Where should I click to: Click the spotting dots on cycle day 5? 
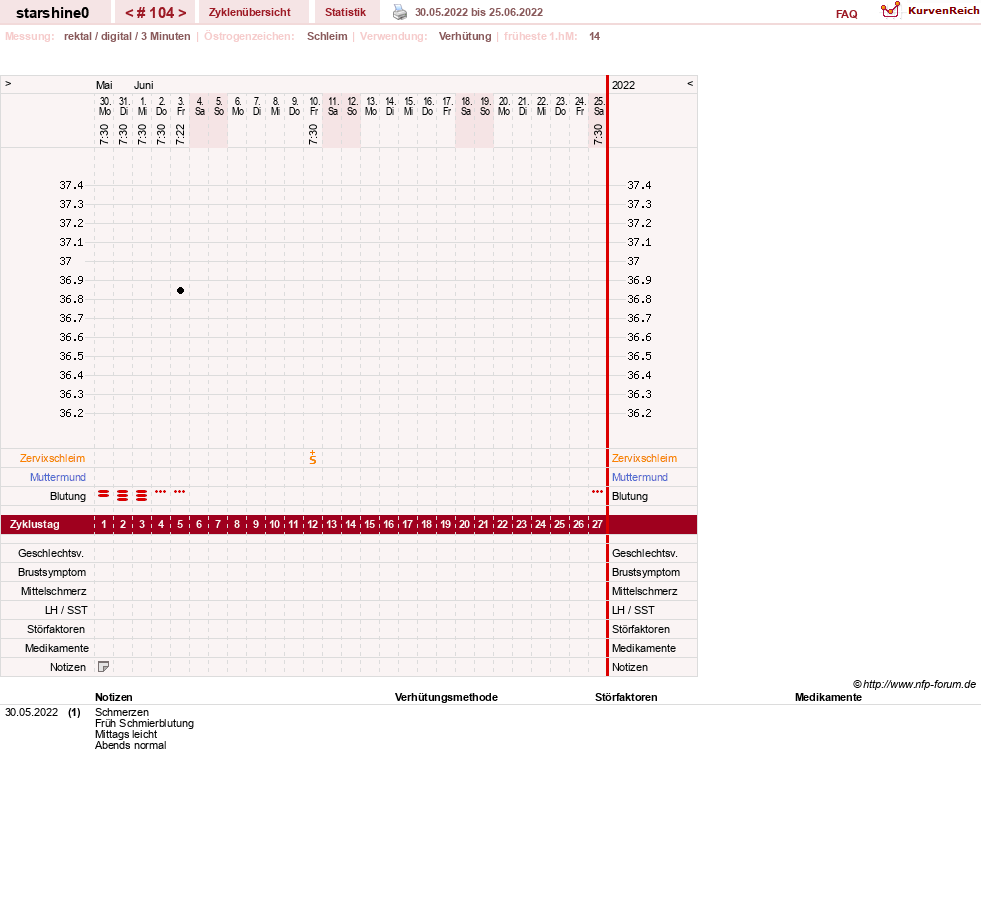180,492
